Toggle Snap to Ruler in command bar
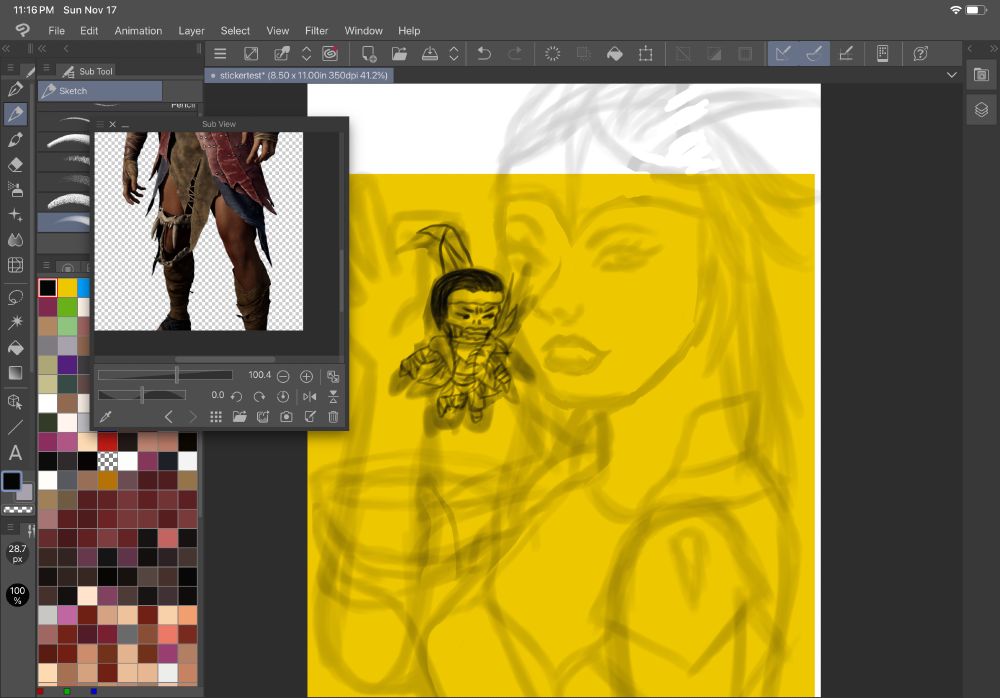Viewport: 1000px width, 698px height. pyautogui.click(x=783, y=54)
